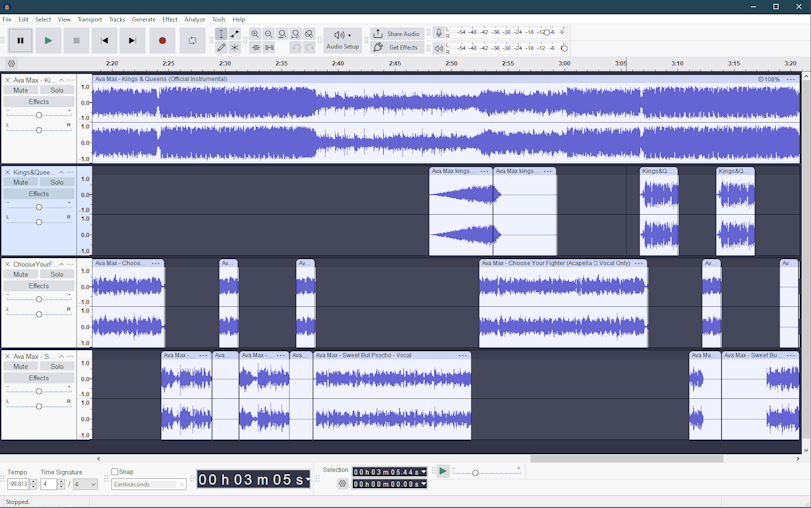Choose the Selection (I-beam) tool

click(x=221, y=34)
